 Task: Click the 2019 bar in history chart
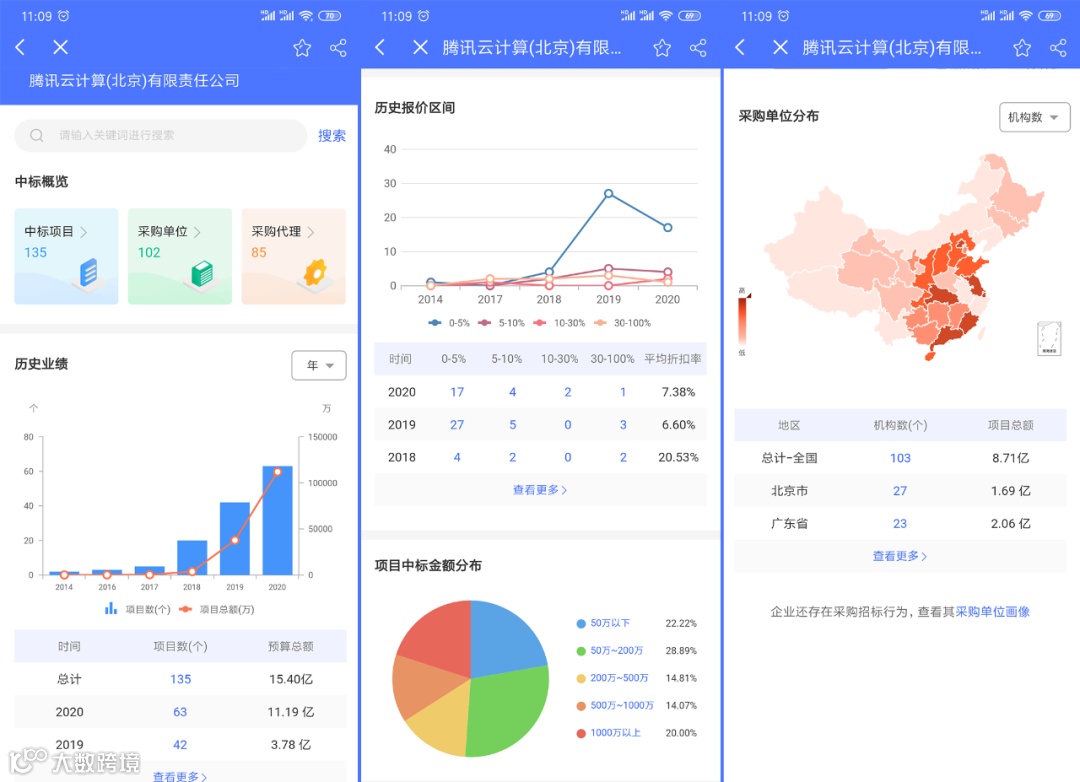tap(235, 538)
